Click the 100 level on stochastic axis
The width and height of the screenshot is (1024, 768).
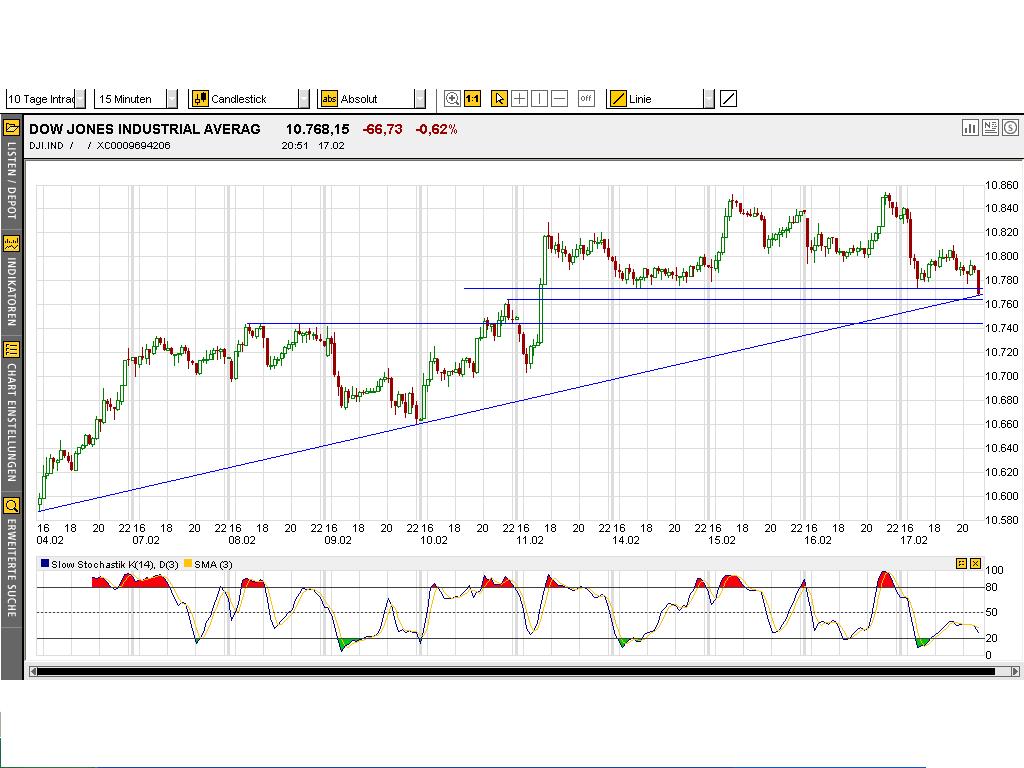994,570
